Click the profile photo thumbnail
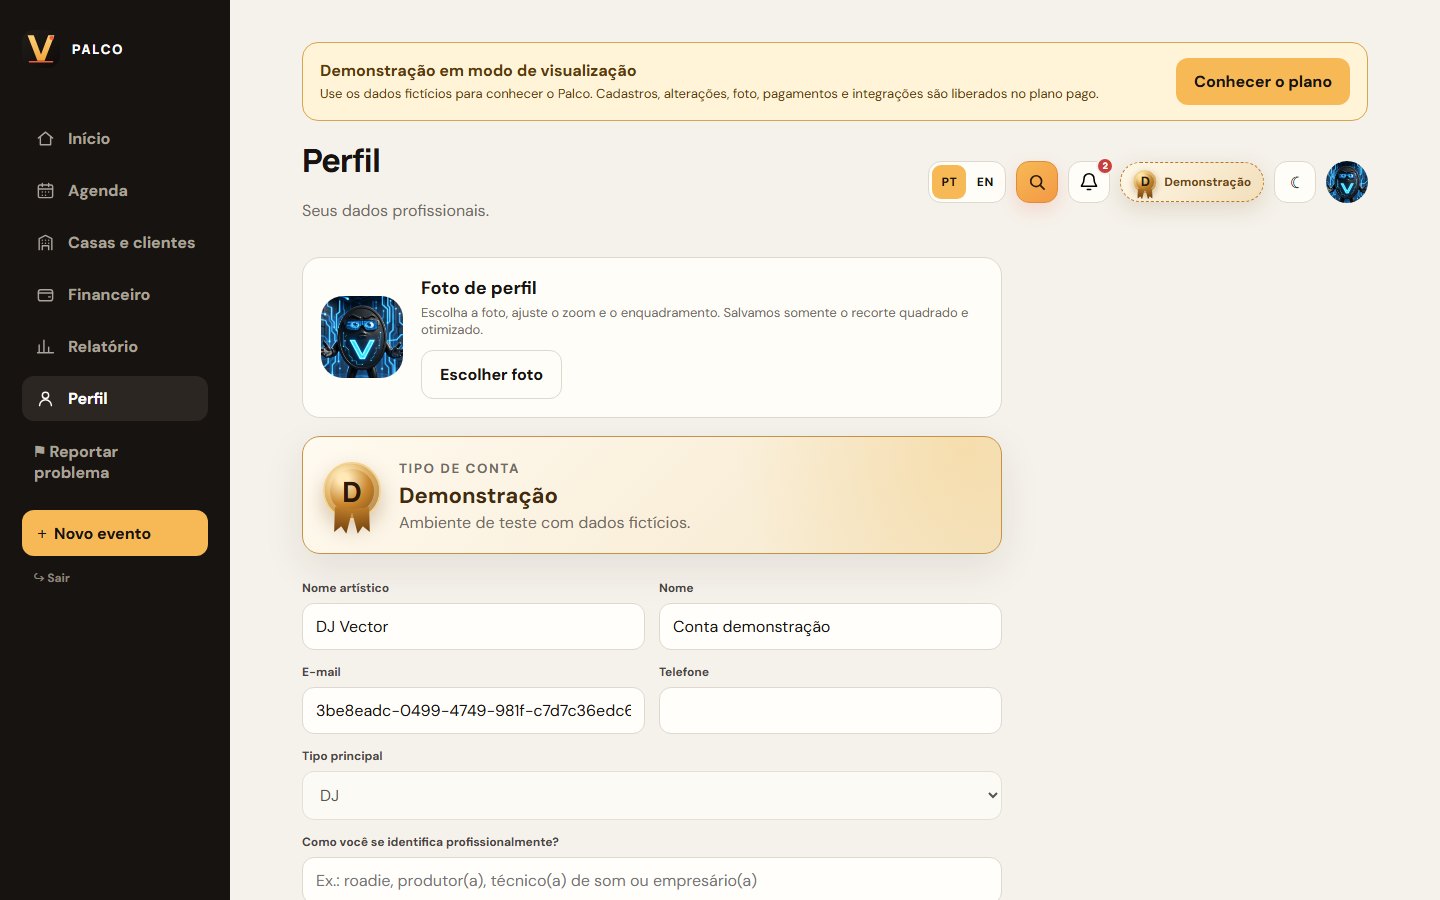 click(x=362, y=337)
